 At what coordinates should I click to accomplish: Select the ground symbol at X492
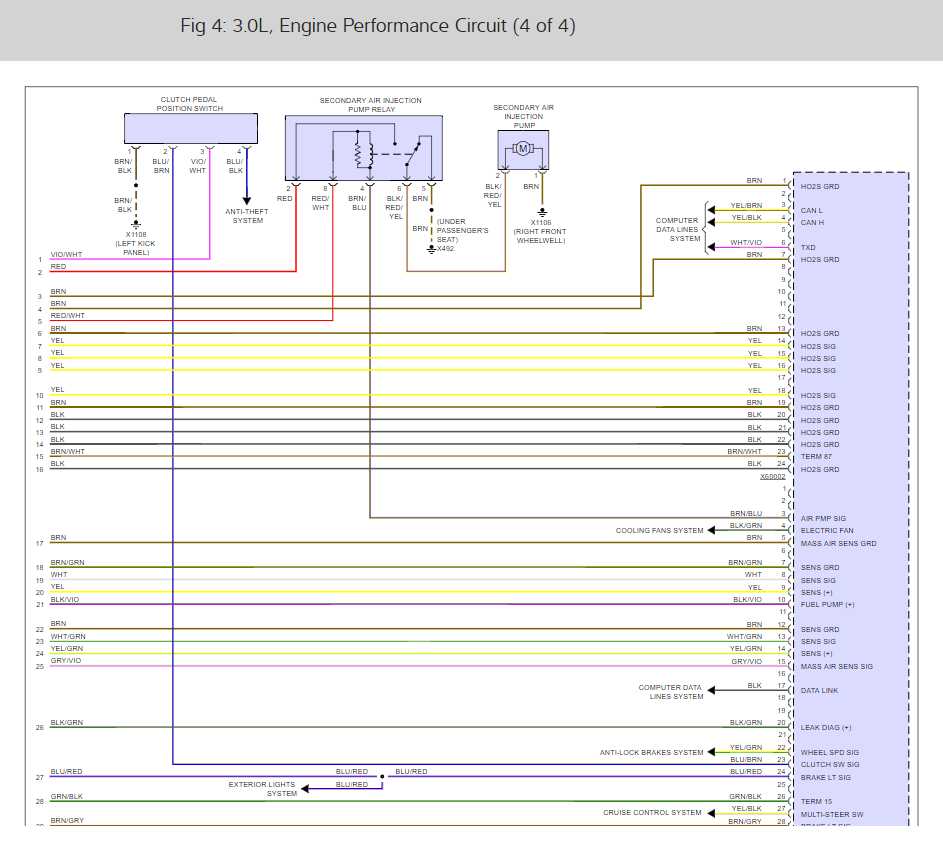point(430,247)
